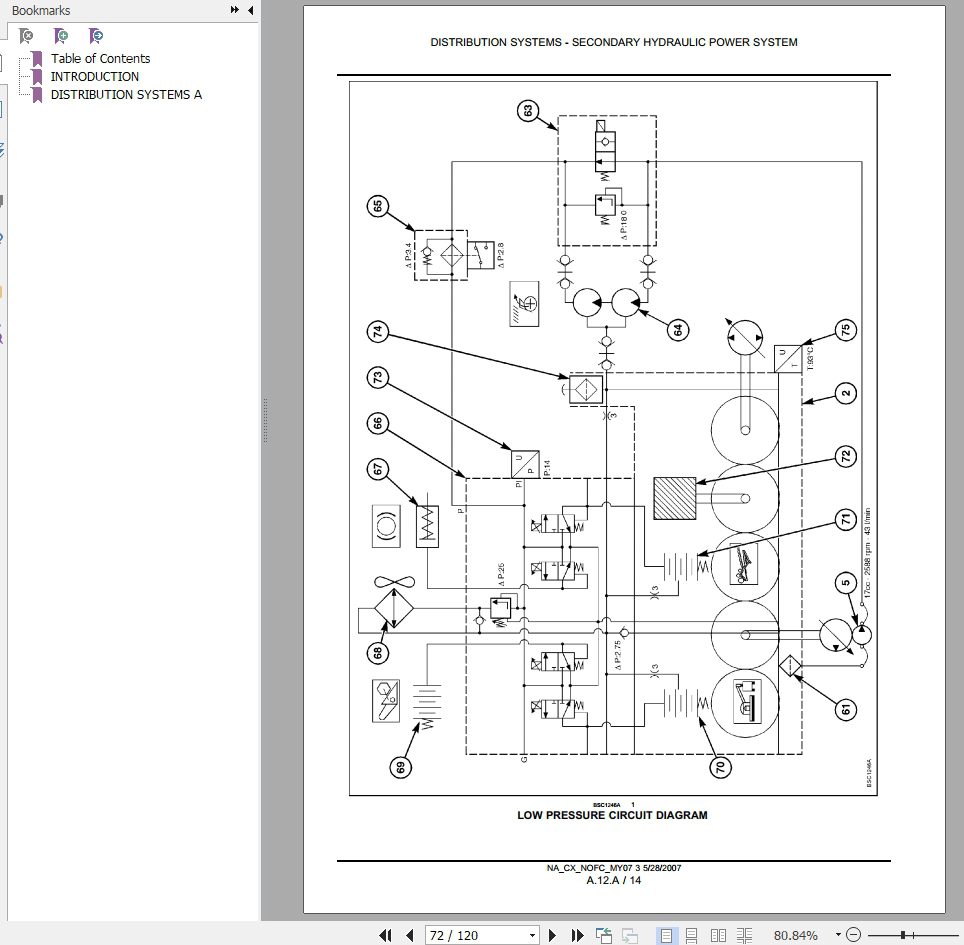Select single page layout
964x945 pixels.
pyautogui.click(x=666, y=935)
